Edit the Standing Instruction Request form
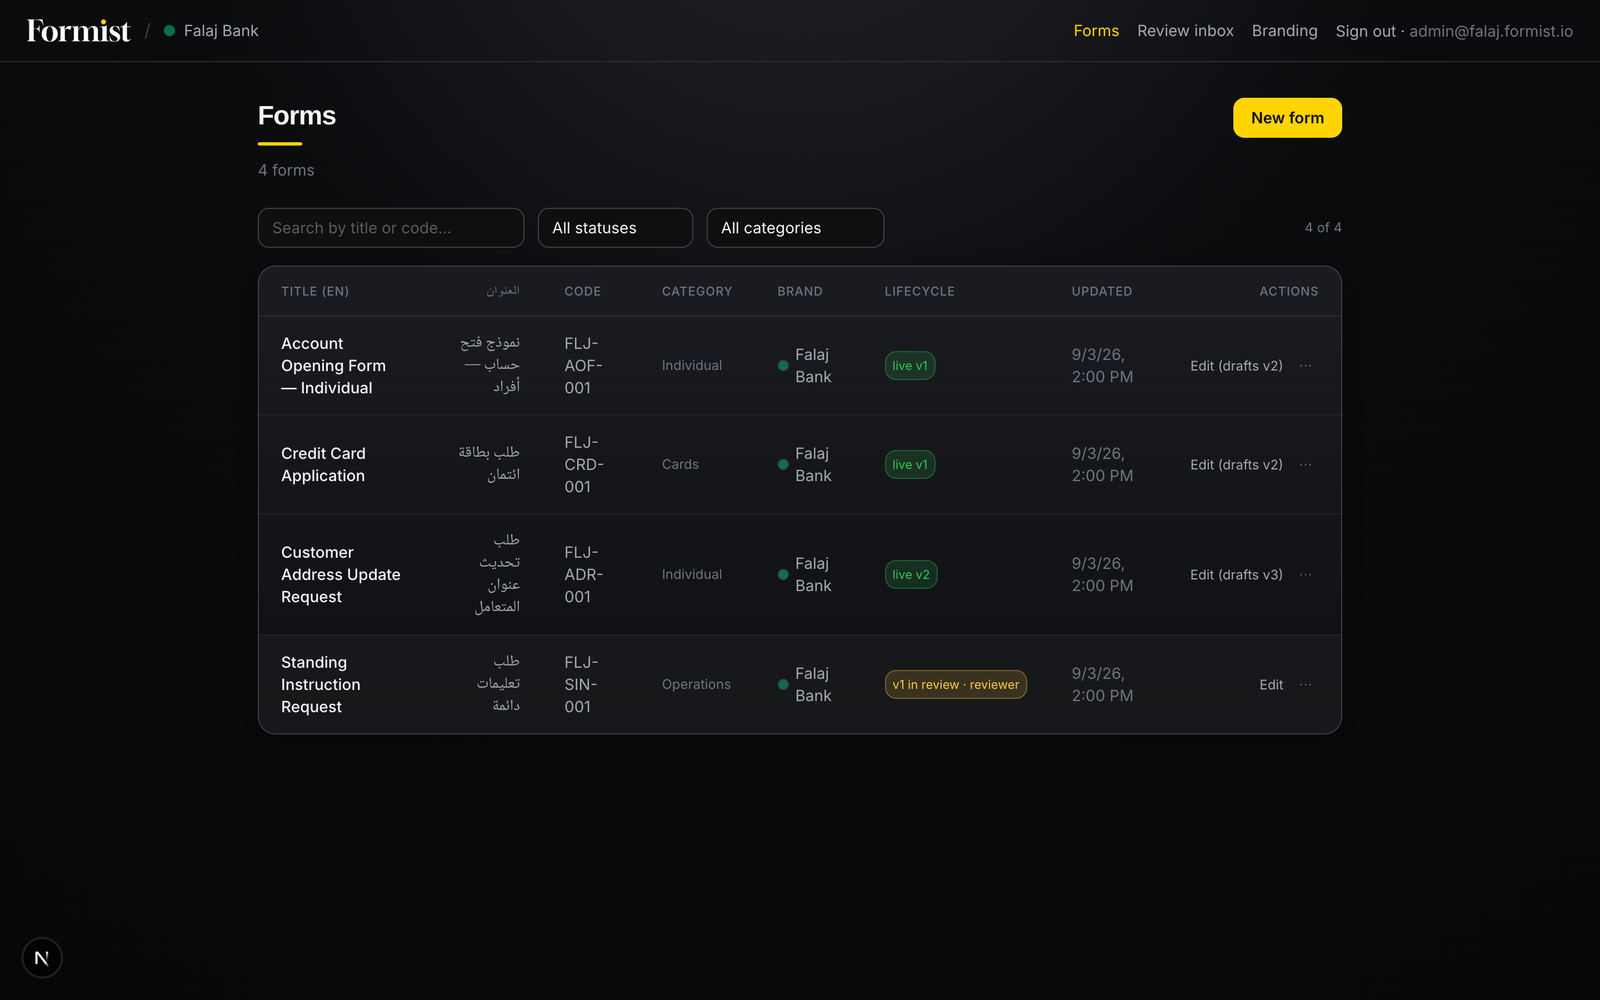The height and width of the screenshot is (1000, 1600). pyautogui.click(x=1271, y=685)
